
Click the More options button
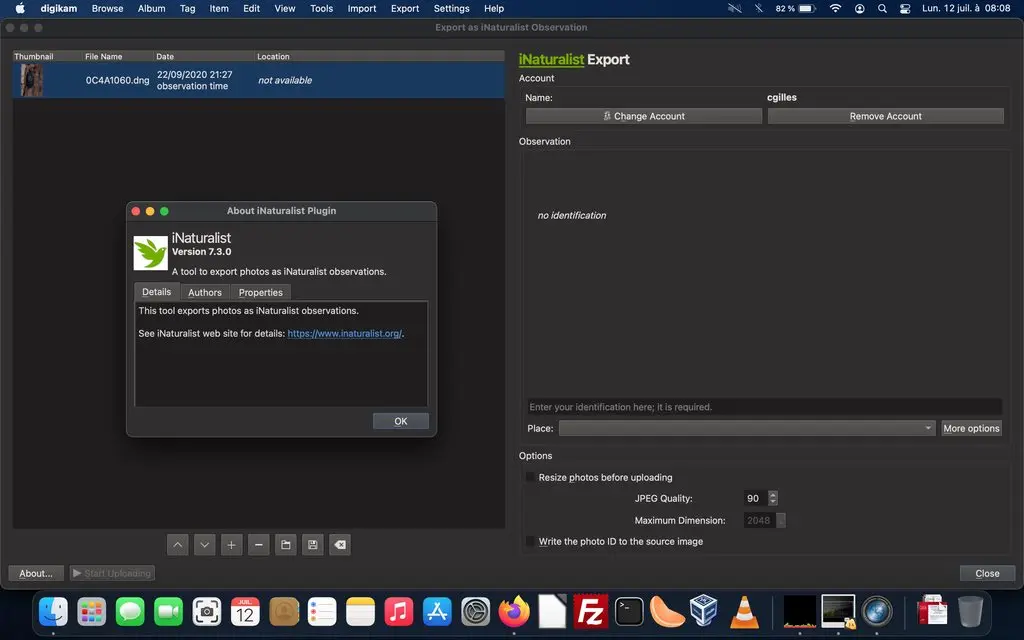coord(971,428)
